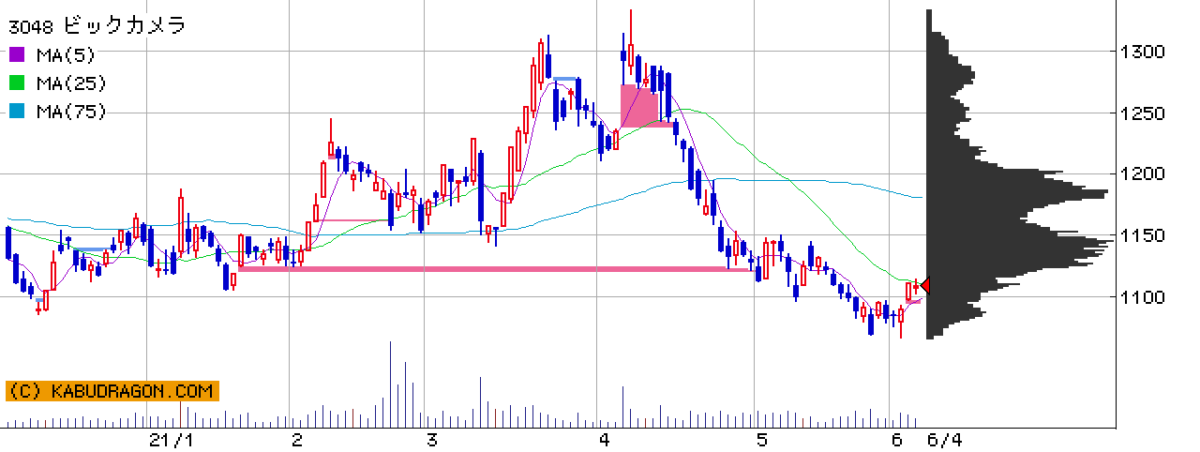Click the 6/4 date label
Viewport: 1200px width, 452px height.
click(x=944, y=440)
